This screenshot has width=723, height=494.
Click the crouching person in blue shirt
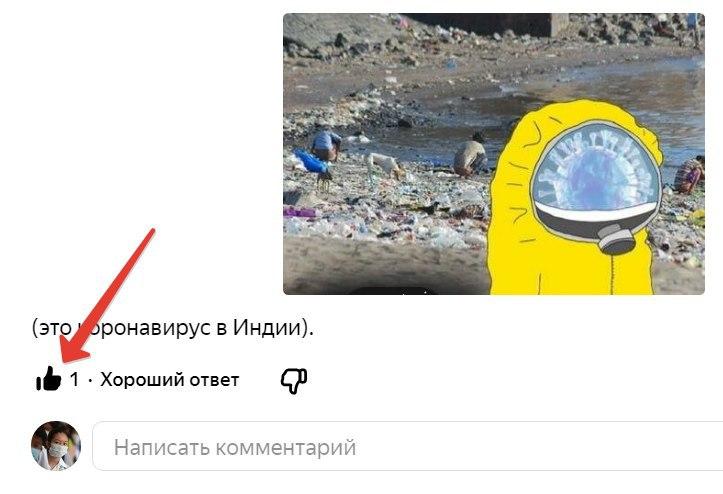coord(326,145)
